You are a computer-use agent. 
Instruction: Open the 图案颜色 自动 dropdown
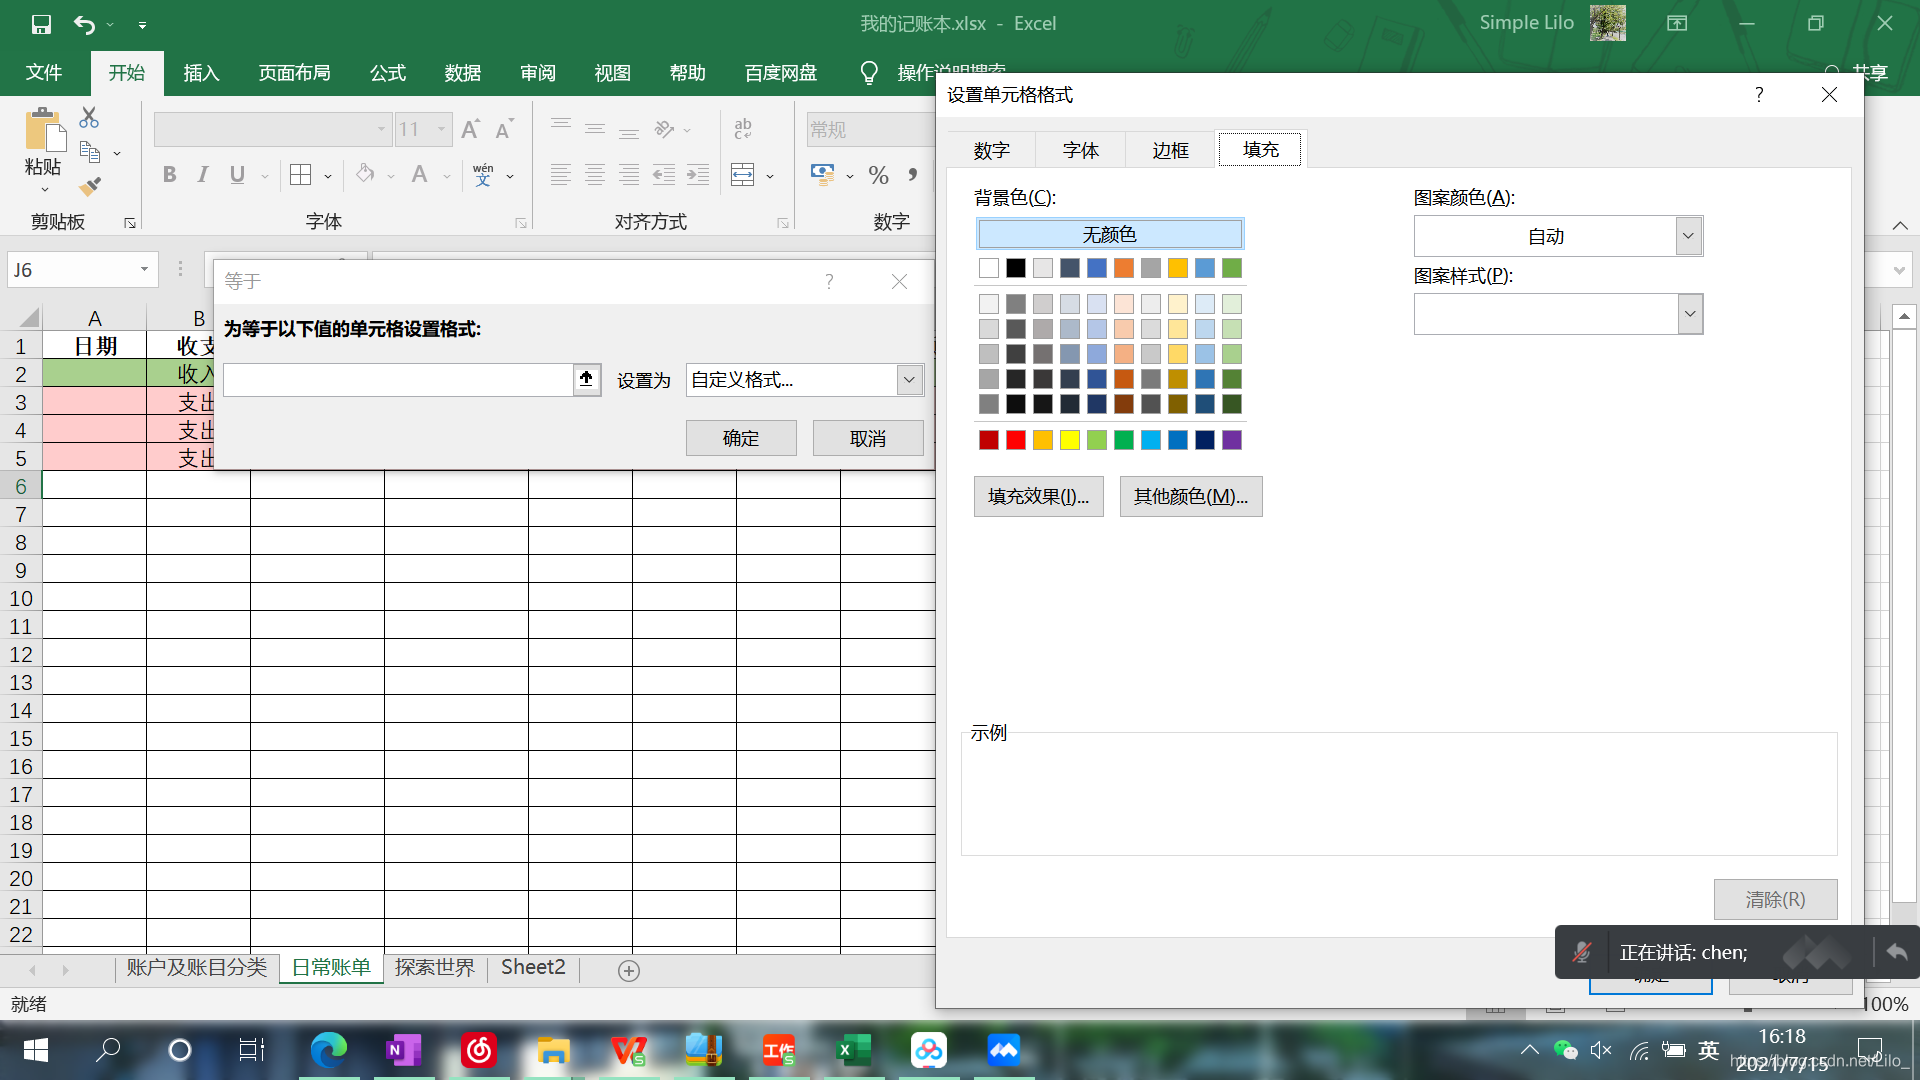tap(1688, 237)
